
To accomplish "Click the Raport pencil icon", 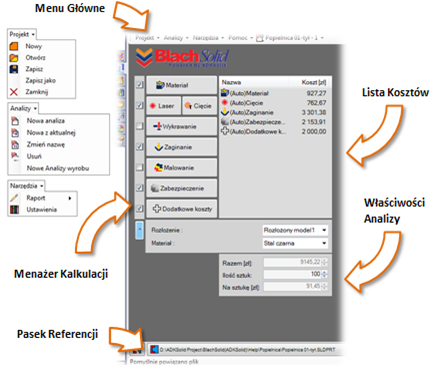I will tap(14, 198).
